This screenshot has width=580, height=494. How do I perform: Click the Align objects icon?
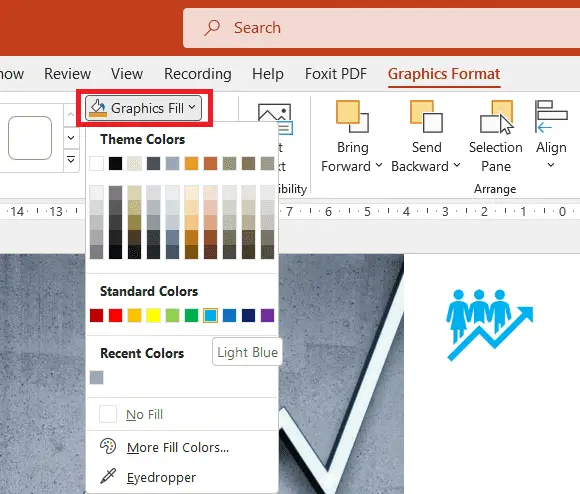(x=551, y=116)
